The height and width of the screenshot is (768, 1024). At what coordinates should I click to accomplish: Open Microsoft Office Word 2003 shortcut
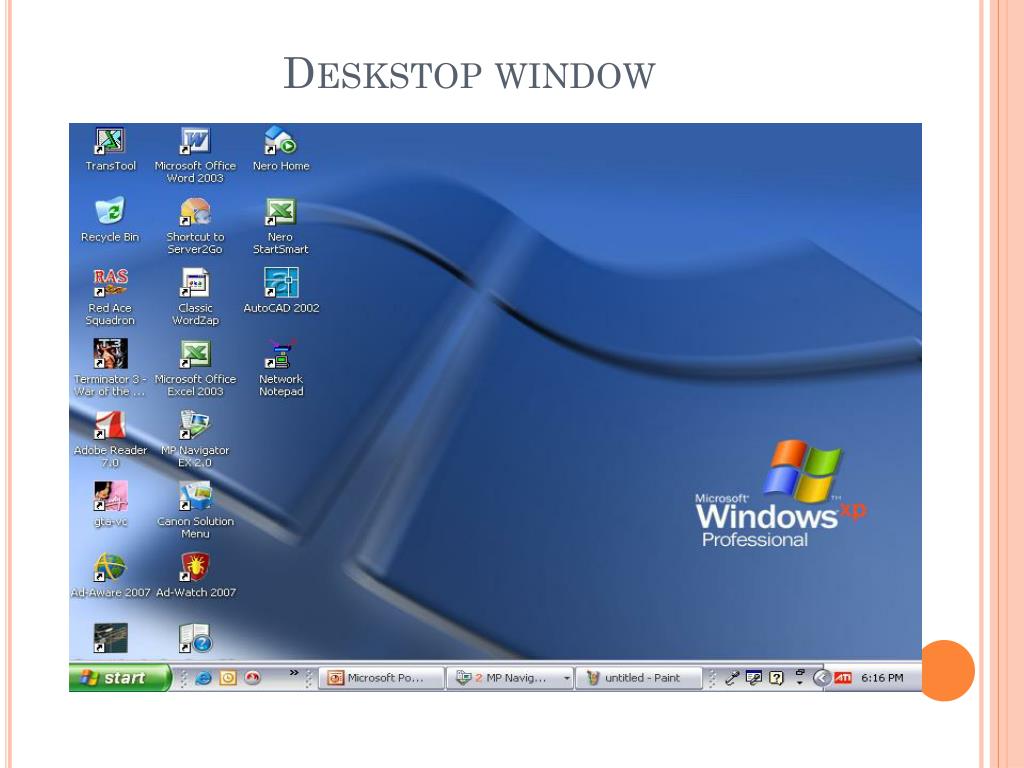coord(195,155)
